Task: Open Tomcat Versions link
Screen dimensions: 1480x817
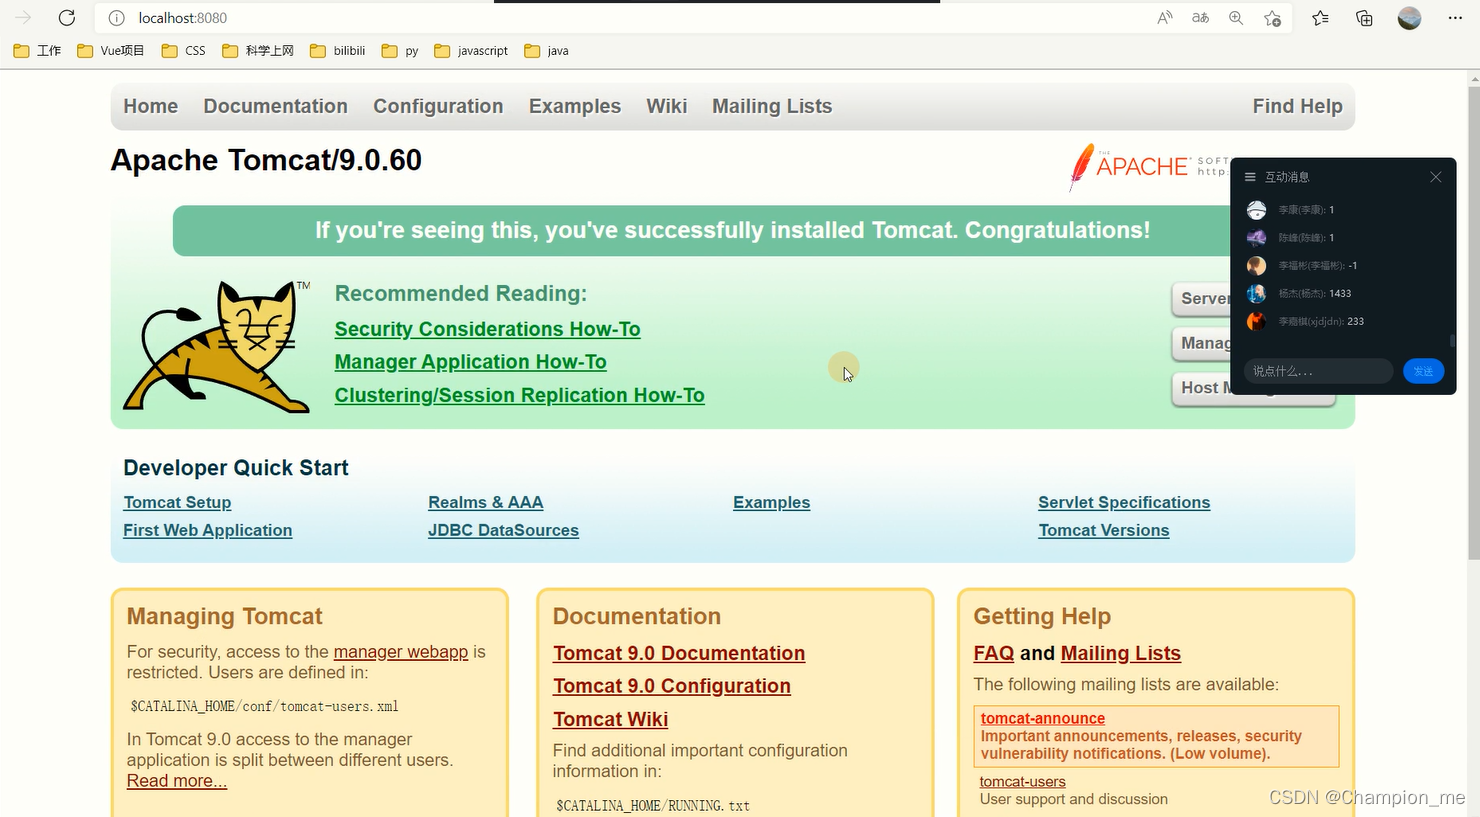Action: 1104,530
